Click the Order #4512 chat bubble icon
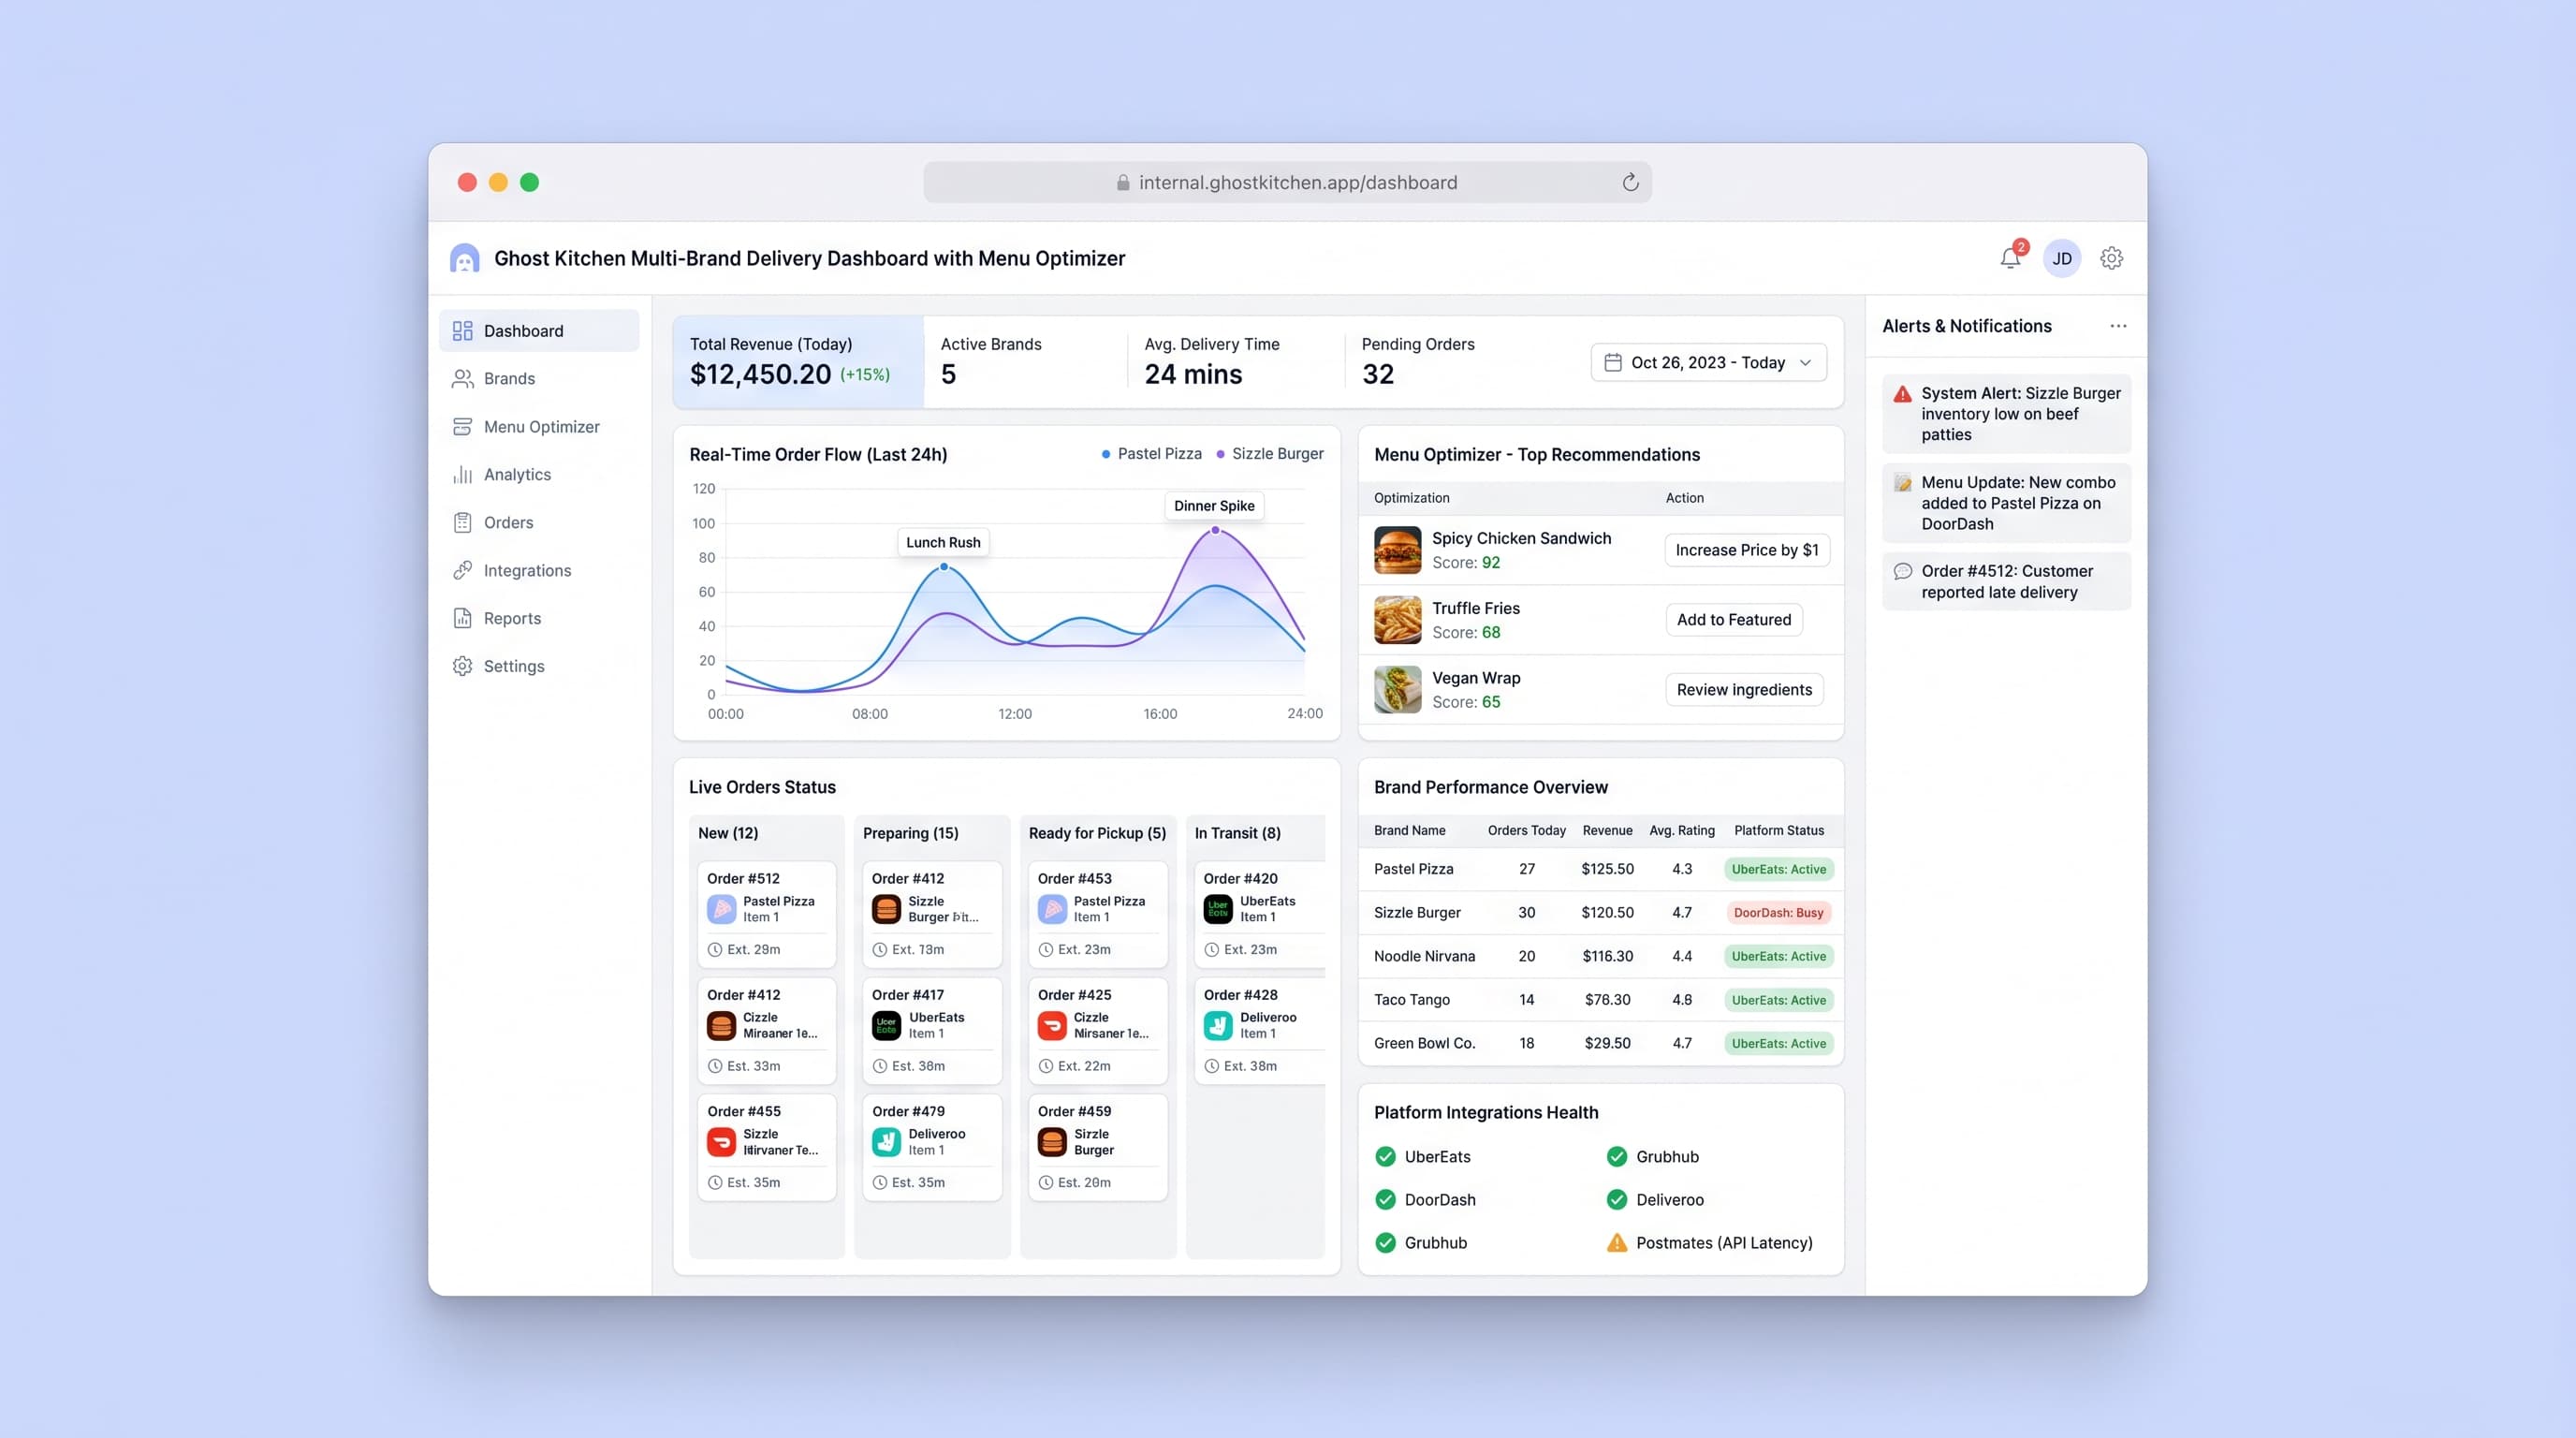The image size is (2576, 1438). coord(1902,572)
